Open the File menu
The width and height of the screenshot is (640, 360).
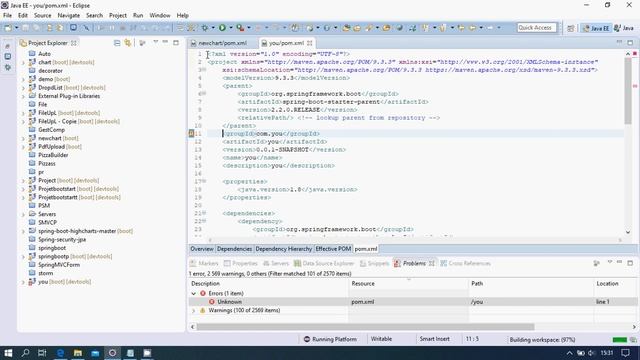(x=7, y=15)
